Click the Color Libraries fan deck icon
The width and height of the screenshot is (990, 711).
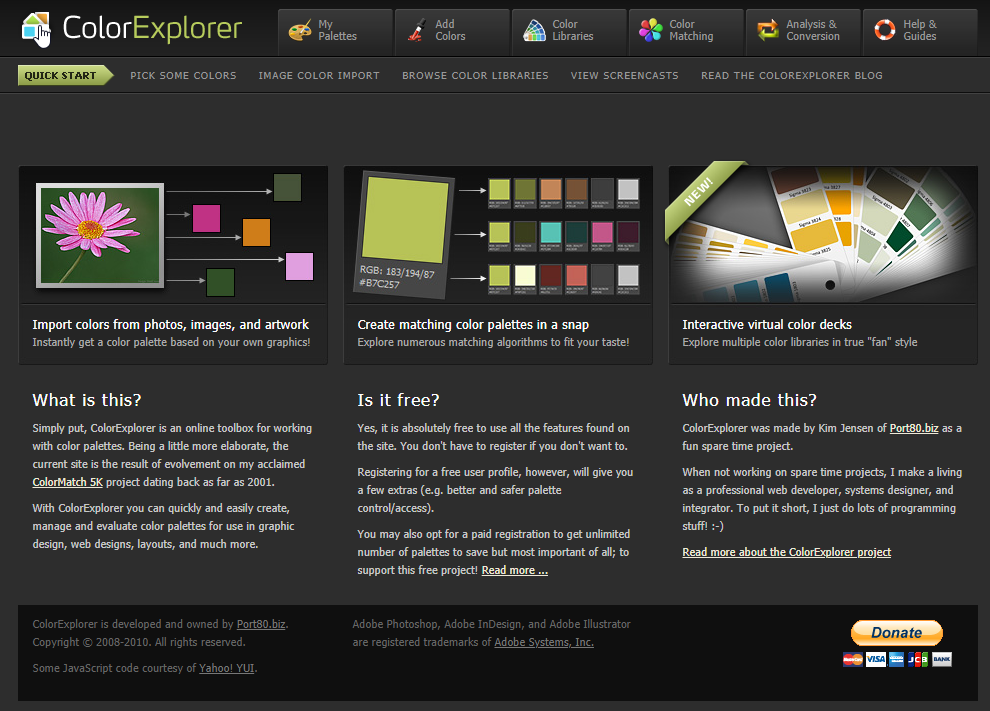[534, 30]
